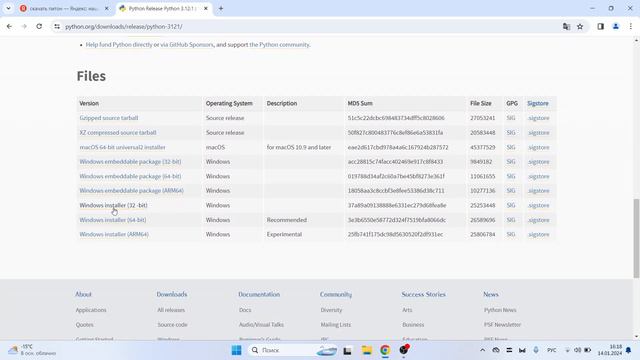Image resolution: width=640 pixels, height=360 pixels.
Task: Click the 'Recommended' description cell
Action: click(x=287, y=220)
